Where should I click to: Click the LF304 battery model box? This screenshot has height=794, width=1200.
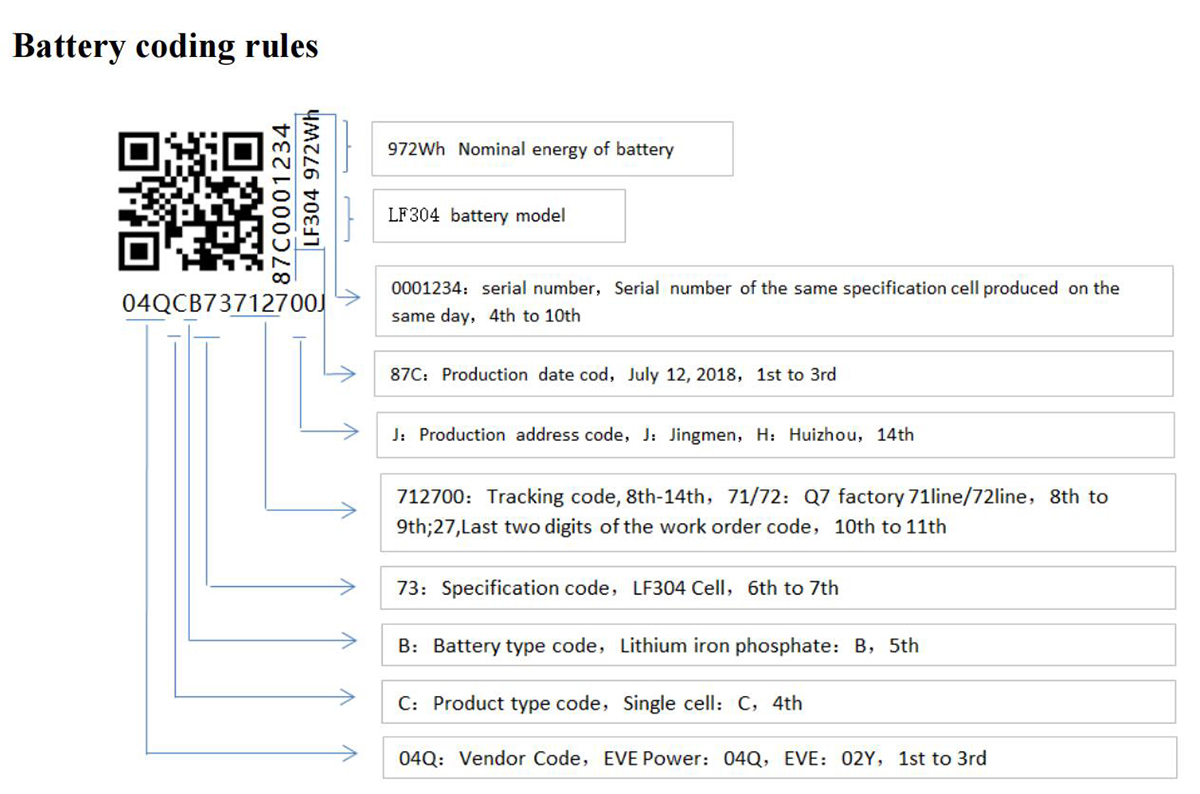tap(498, 216)
